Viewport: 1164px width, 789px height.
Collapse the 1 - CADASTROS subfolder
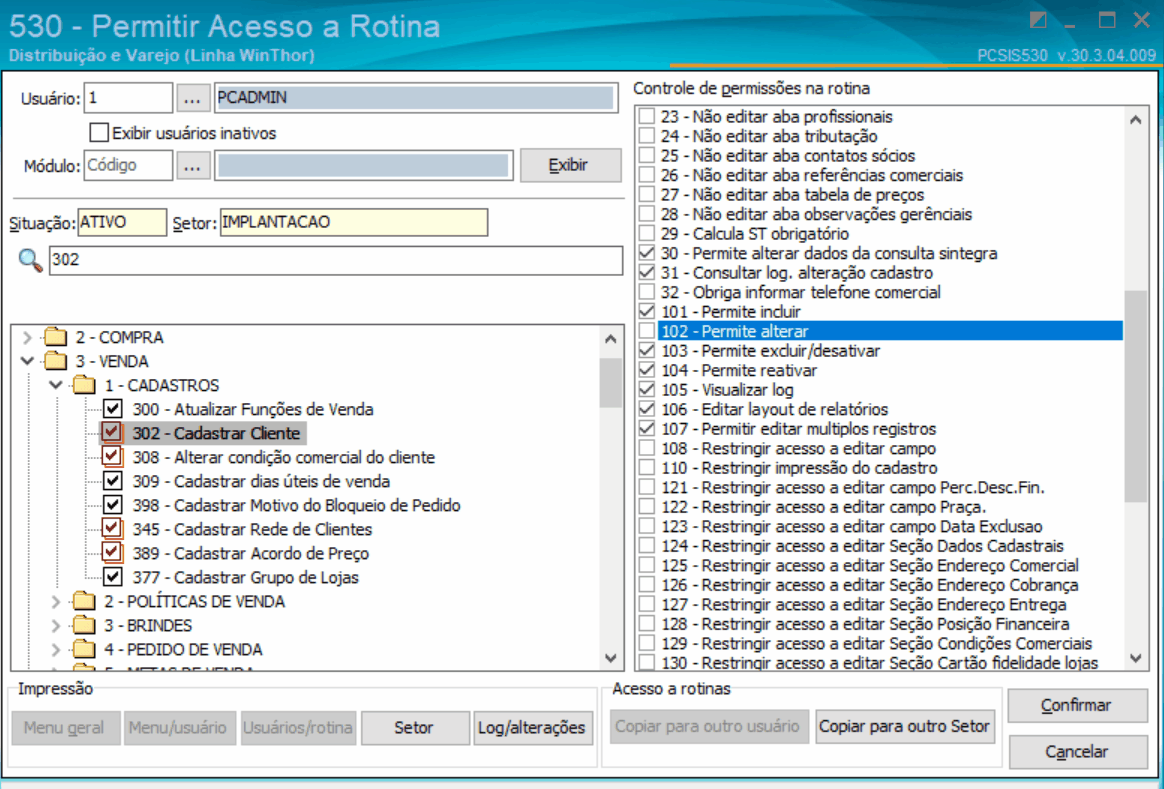click(x=56, y=385)
